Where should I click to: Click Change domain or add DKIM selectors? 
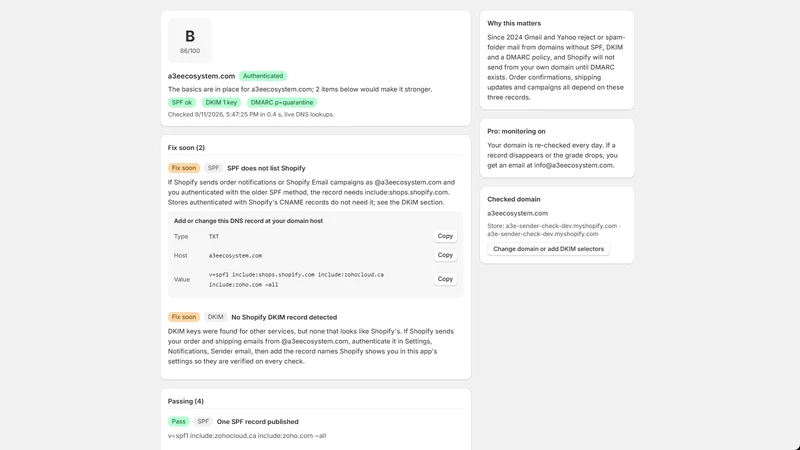548,249
